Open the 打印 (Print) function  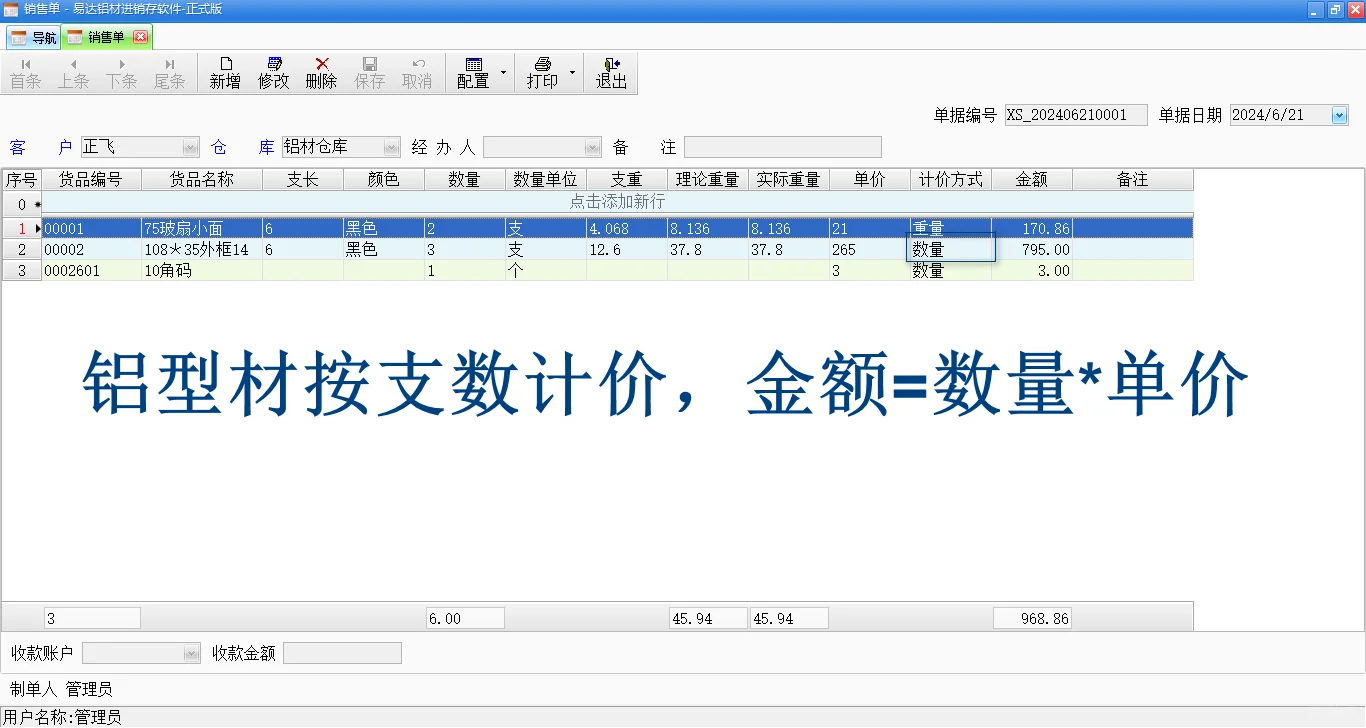point(542,72)
